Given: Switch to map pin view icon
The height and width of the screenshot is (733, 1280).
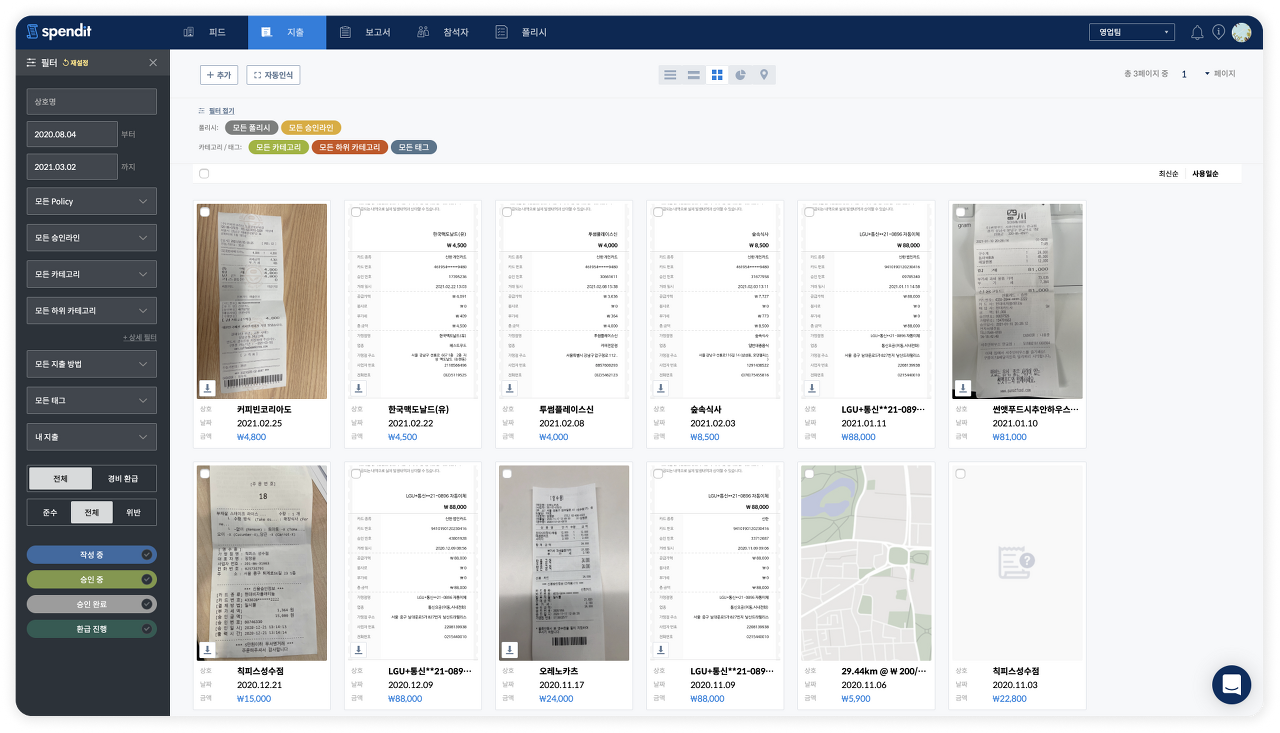Looking at the screenshot, I should coord(764,75).
